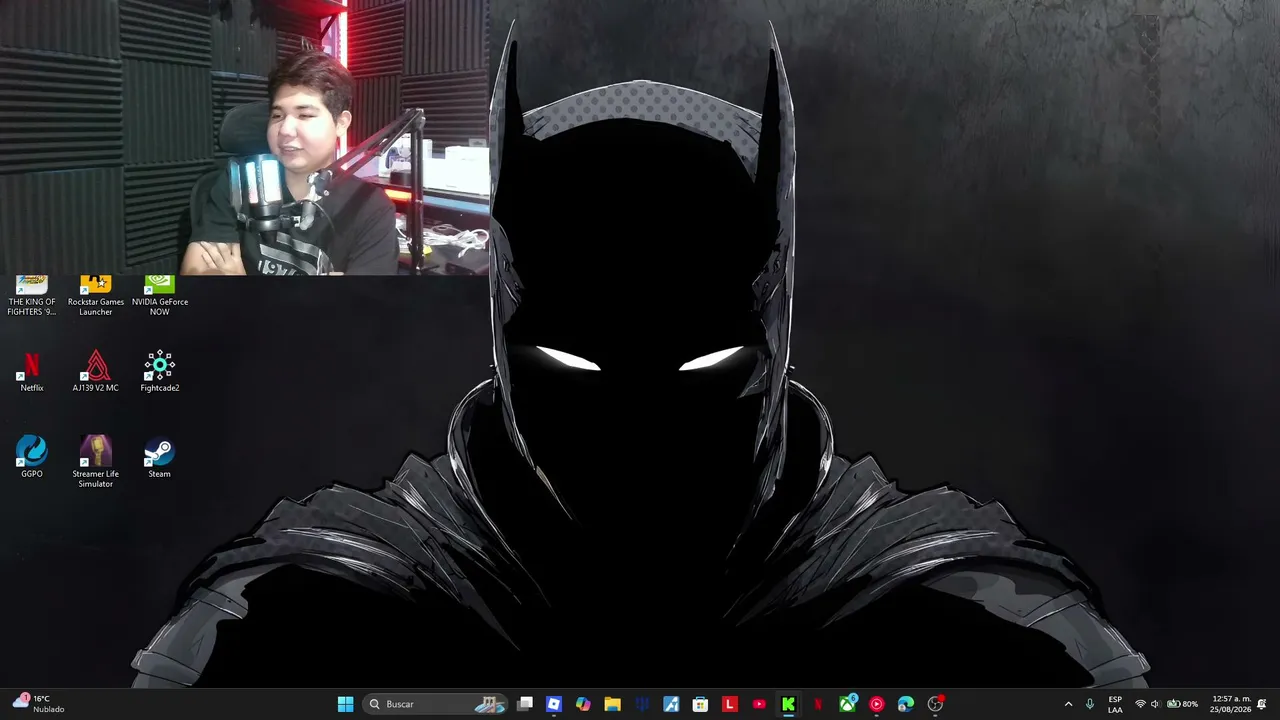Click the Buscar search box in taskbar
The width and height of the screenshot is (1280, 720).
point(435,704)
